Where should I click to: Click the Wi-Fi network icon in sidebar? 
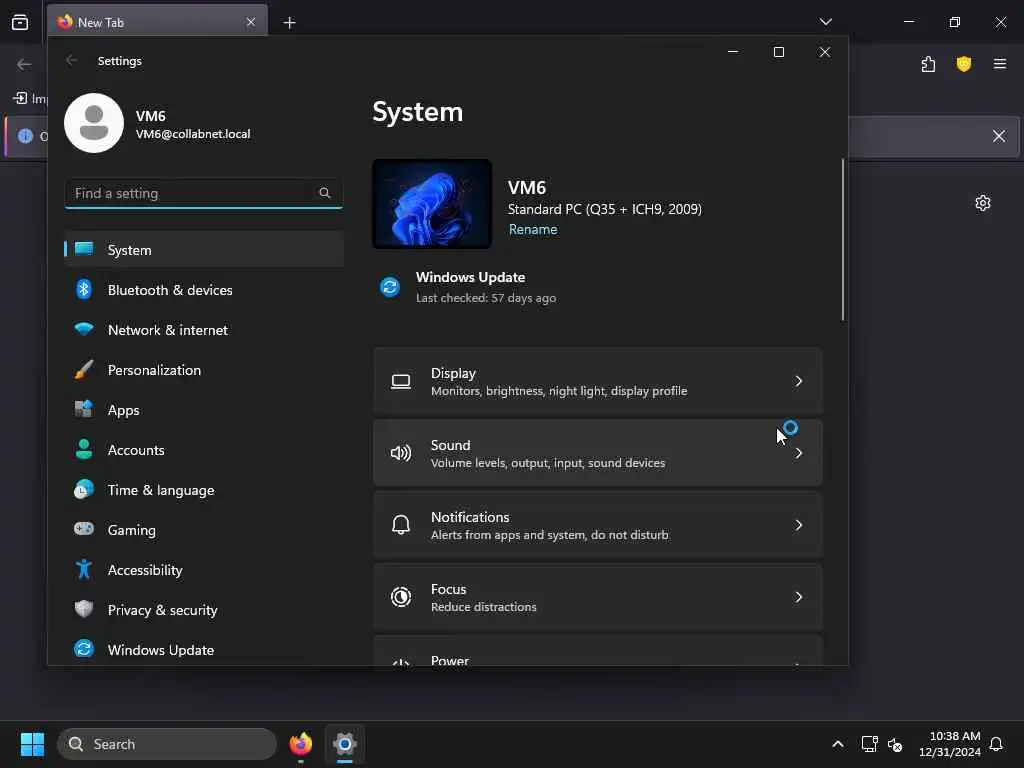[x=84, y=329]
